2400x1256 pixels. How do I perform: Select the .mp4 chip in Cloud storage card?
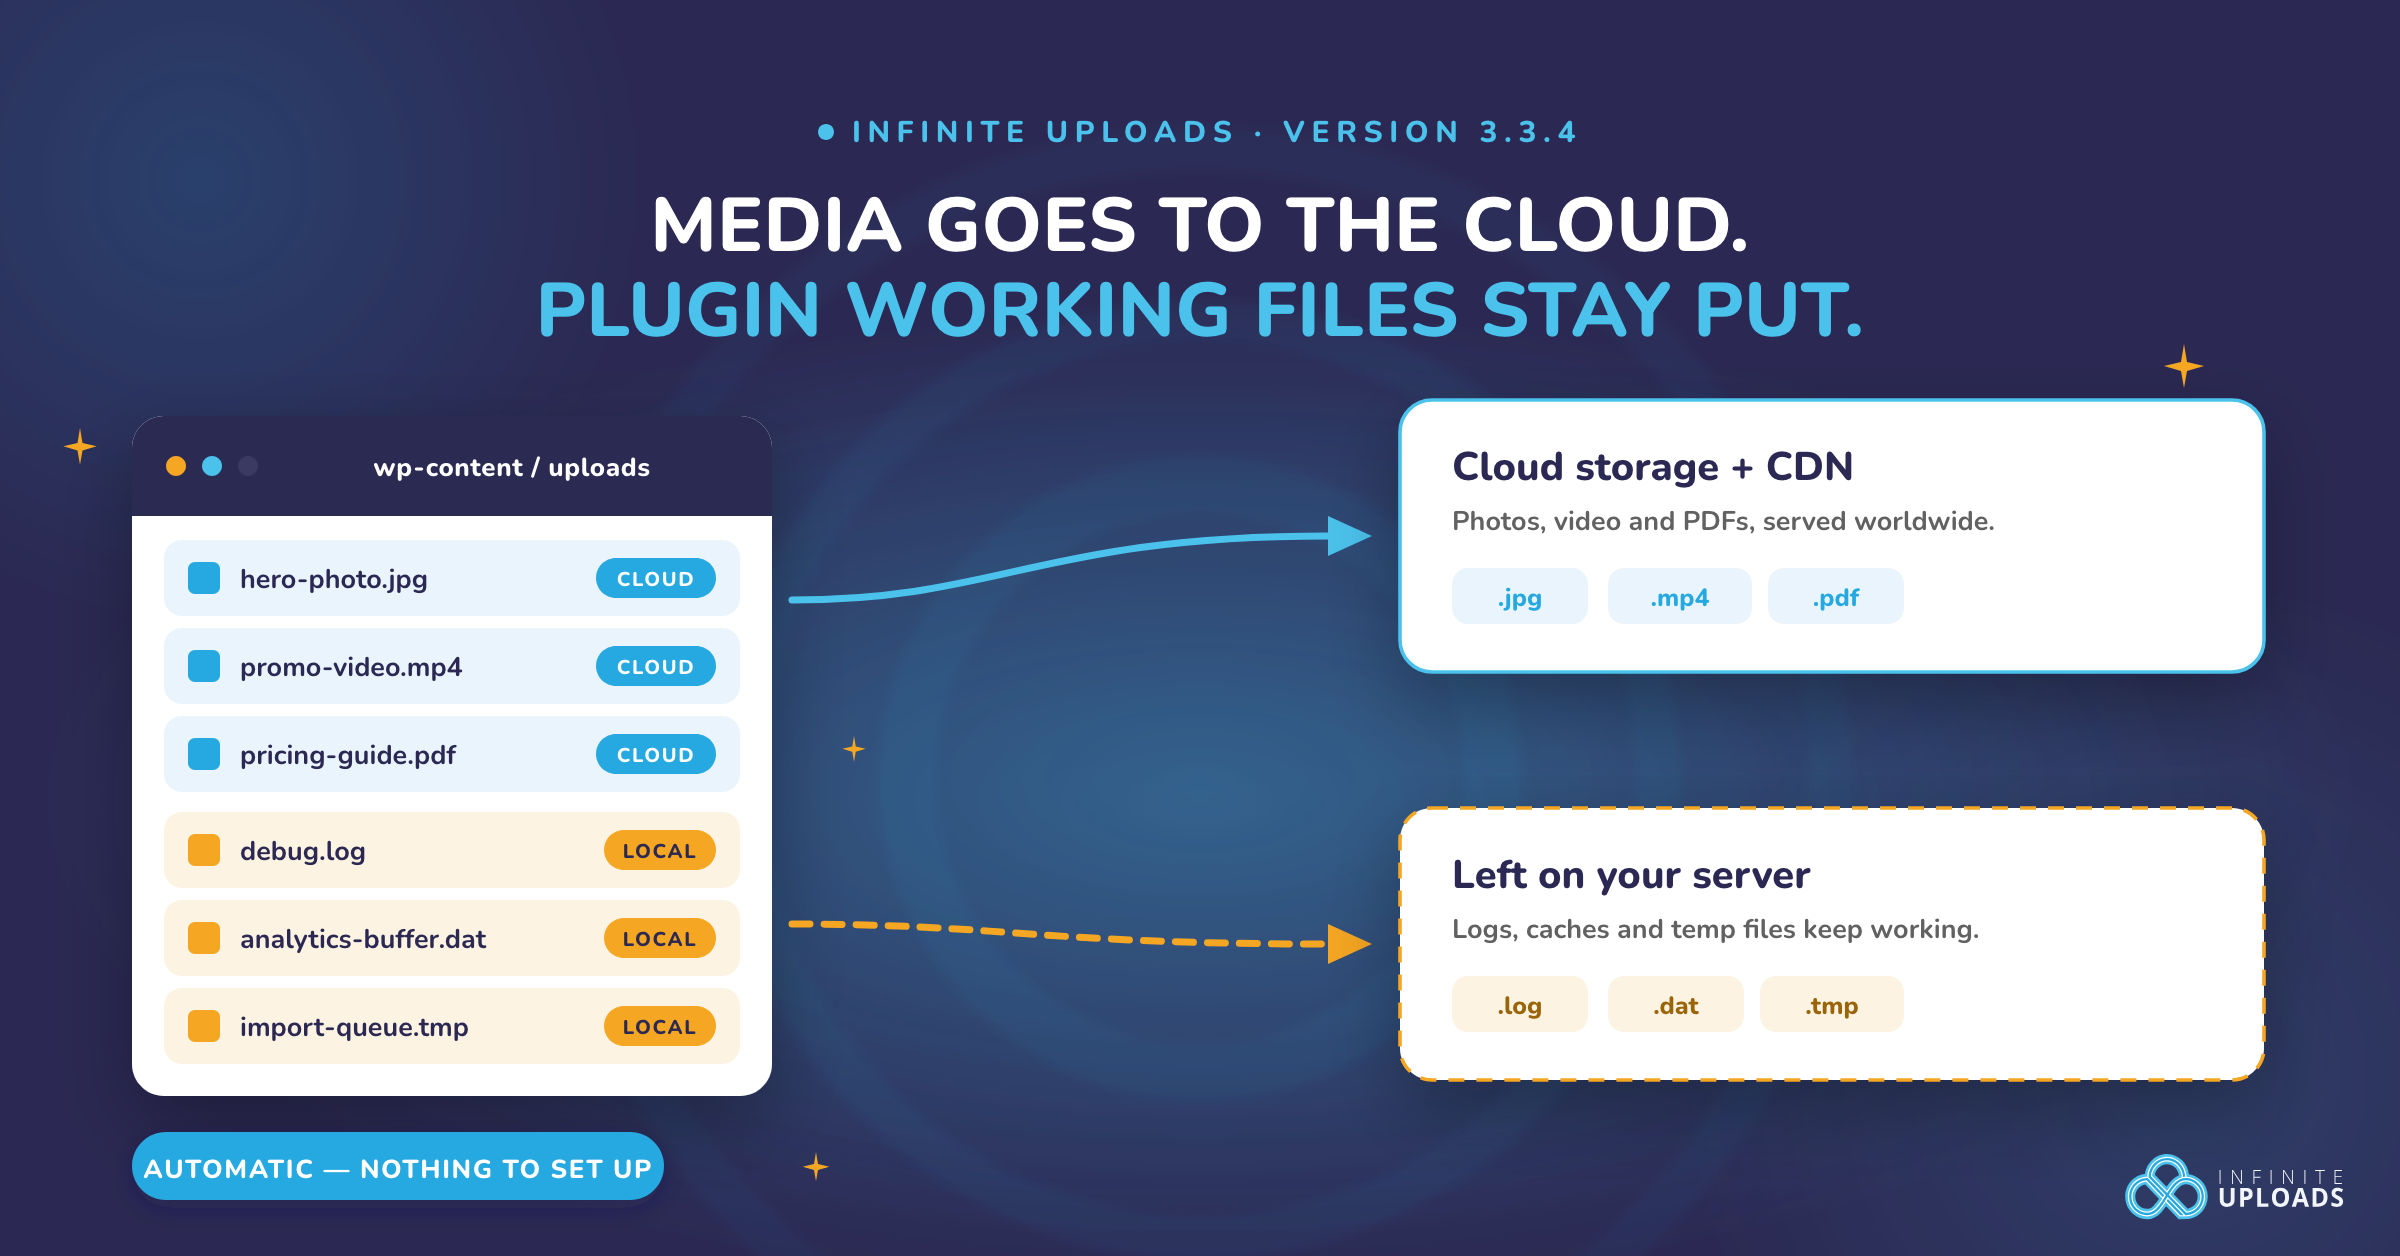coord(1680,596)
